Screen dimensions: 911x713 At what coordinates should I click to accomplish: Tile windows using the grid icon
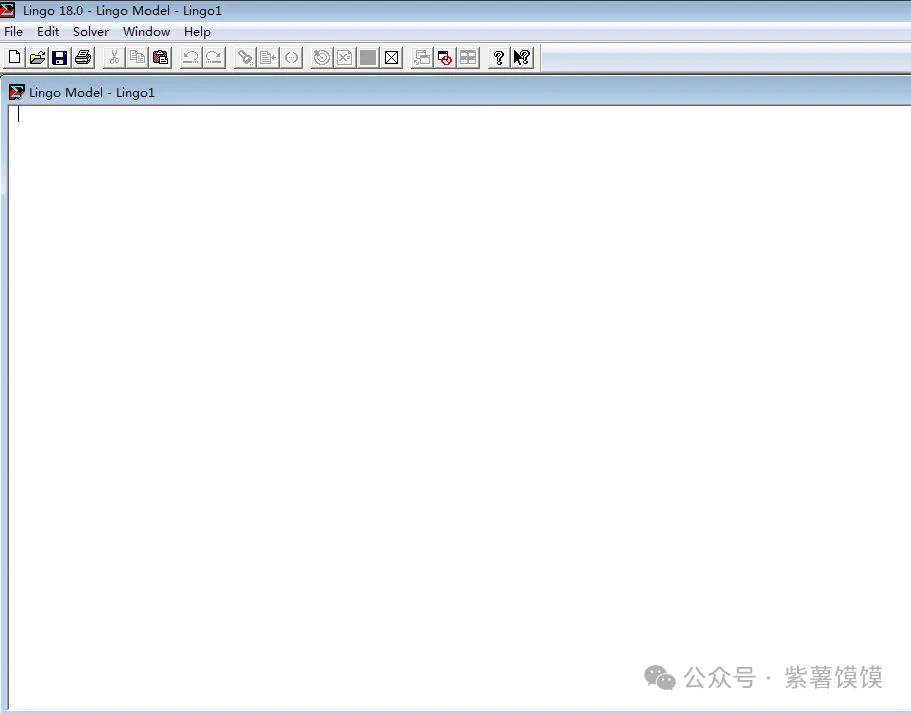tap(468, 58)
